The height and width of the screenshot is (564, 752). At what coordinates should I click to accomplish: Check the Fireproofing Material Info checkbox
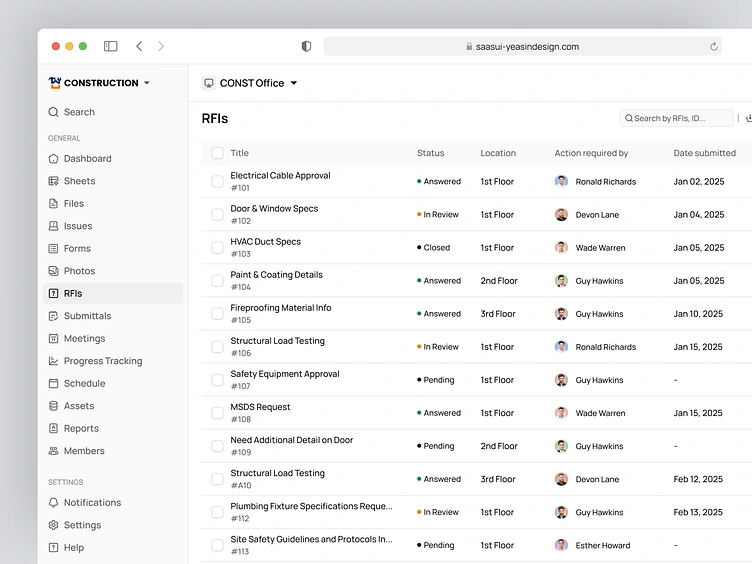tap(217, 314)
